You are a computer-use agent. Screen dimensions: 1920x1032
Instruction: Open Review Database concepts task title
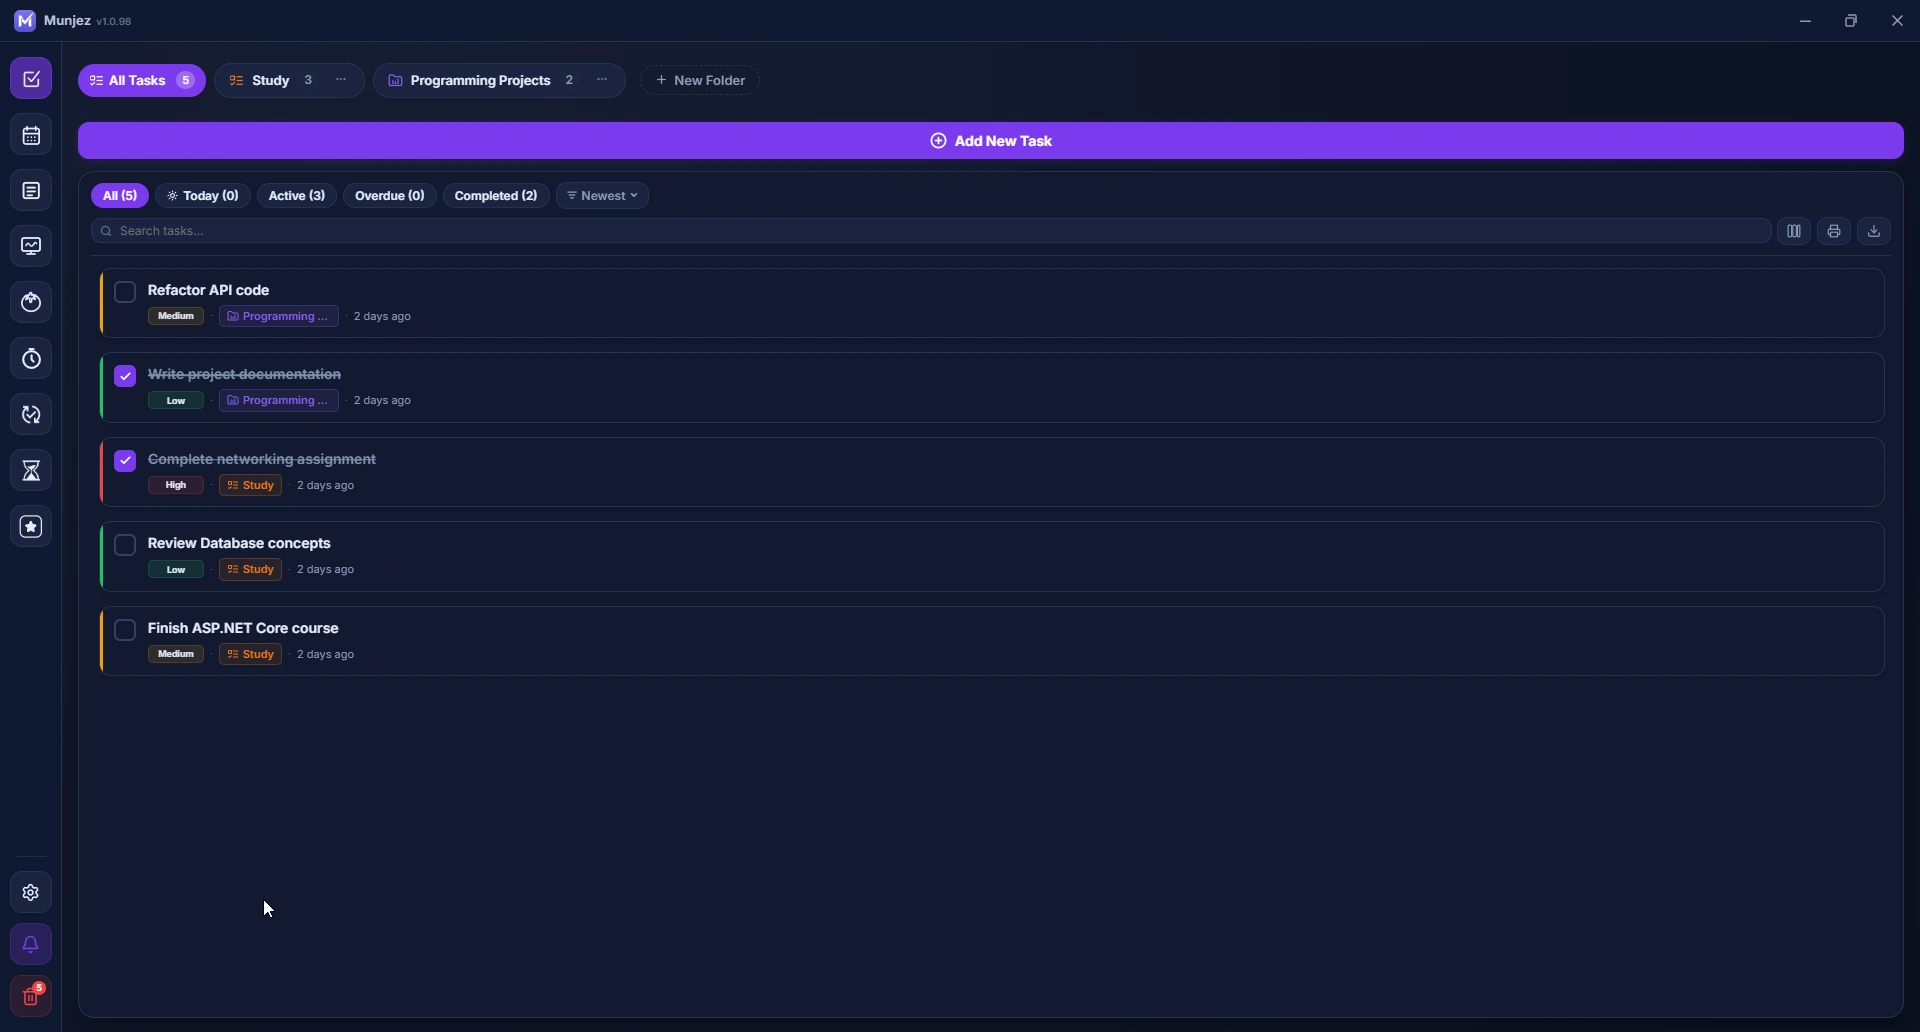click(240, 543)
